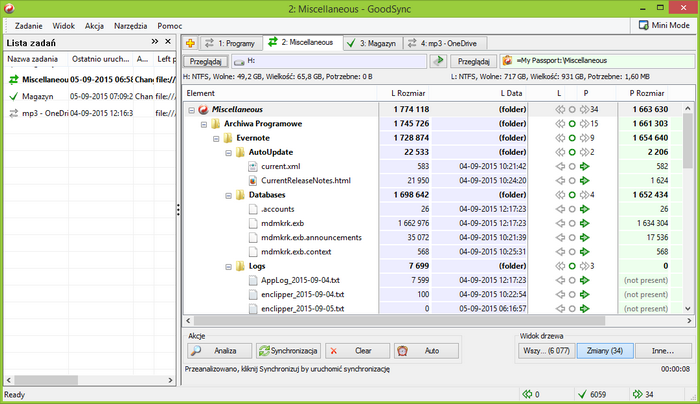Click the vertical scrollbar down arrow in file tree
Screen dimensions: 700x404
(687, 308)
